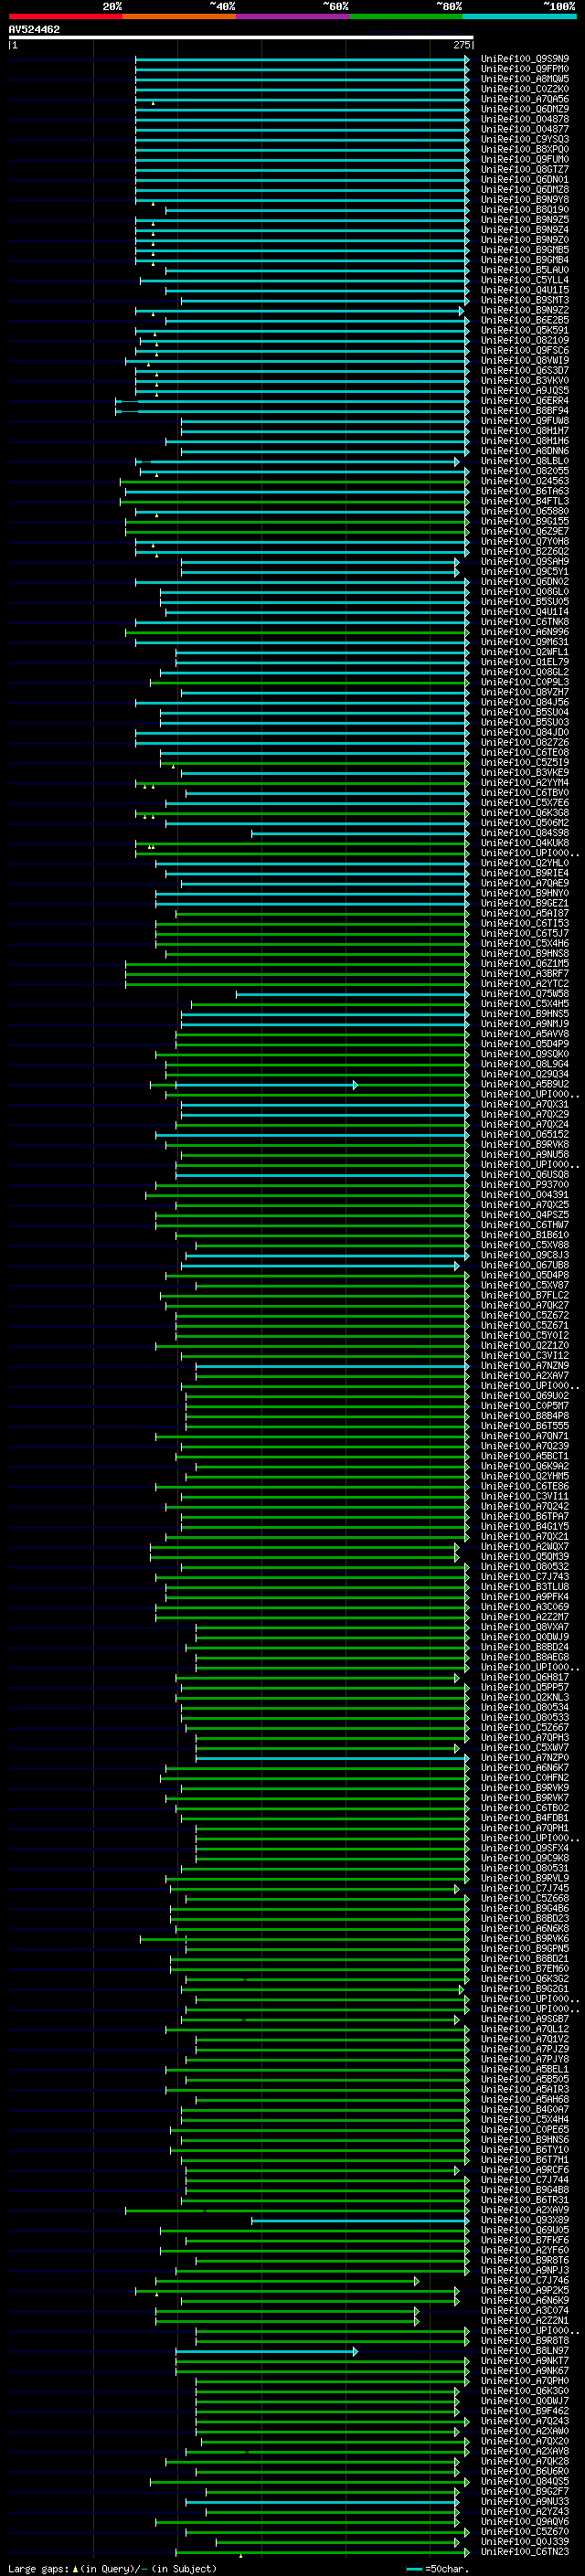This screenshot has width=585, height=2576.
Task: Select the UniRef100_A8DNN6 label
Action: pyautogui.click(x=525, y=451)
